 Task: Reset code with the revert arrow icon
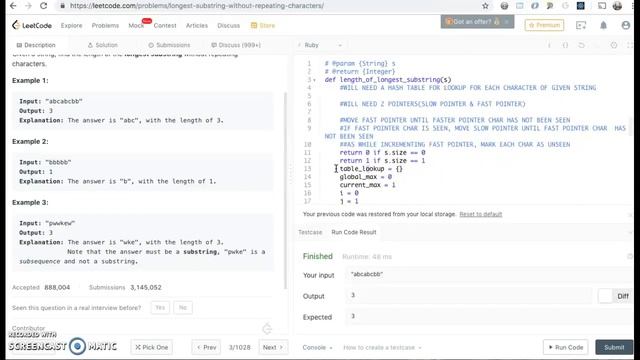[x=582, y=45]
